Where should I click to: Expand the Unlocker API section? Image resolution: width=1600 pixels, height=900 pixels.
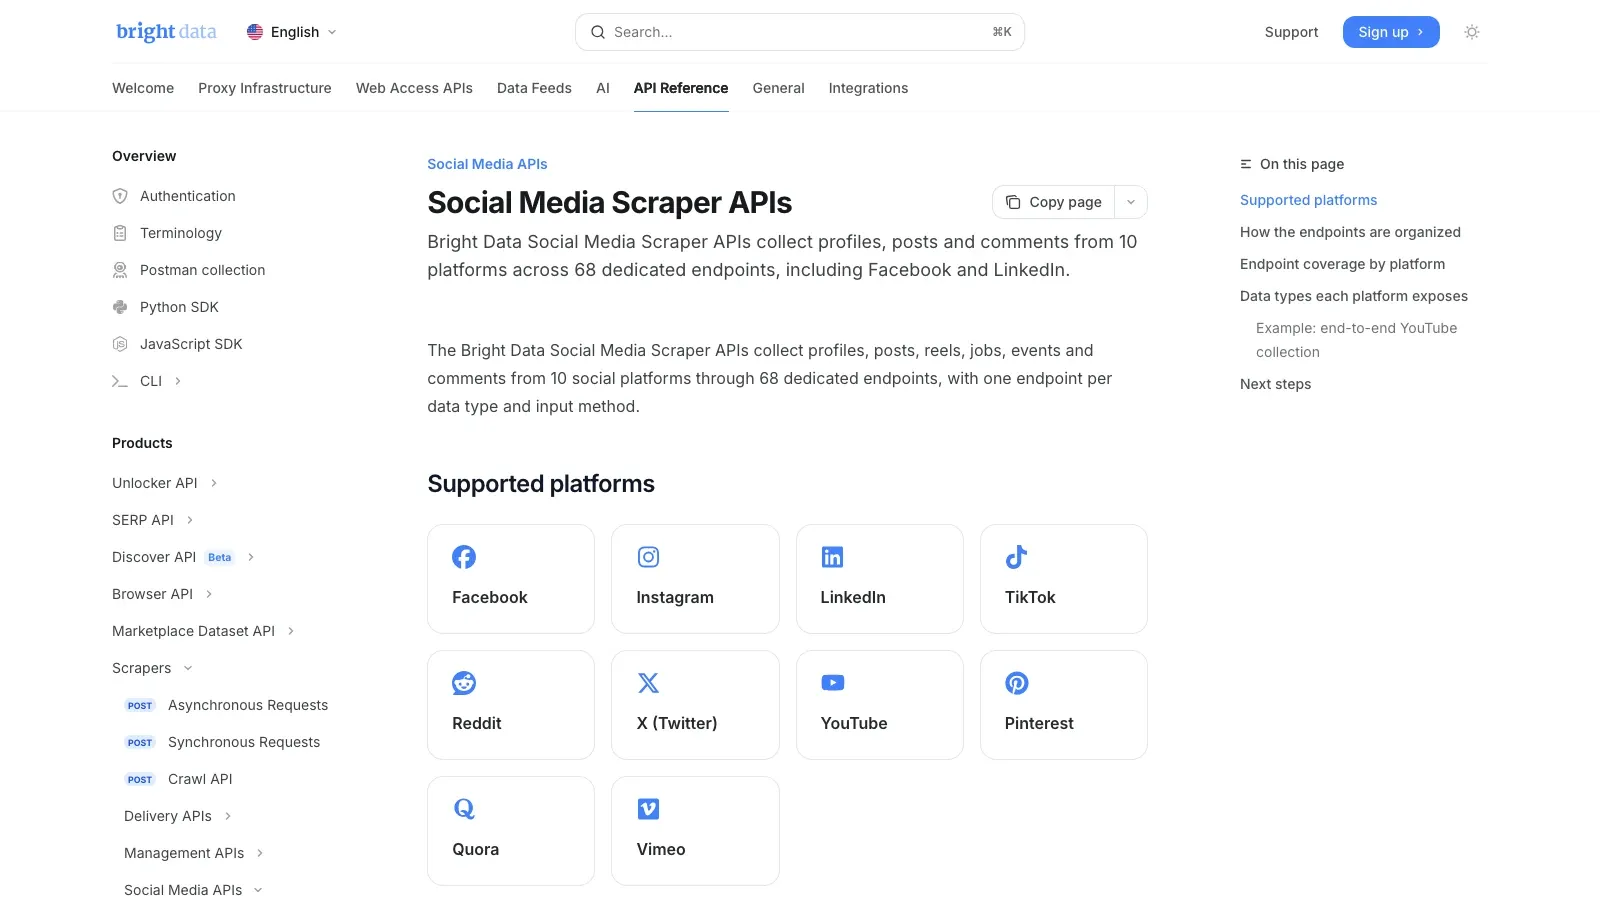coord(214,483)
